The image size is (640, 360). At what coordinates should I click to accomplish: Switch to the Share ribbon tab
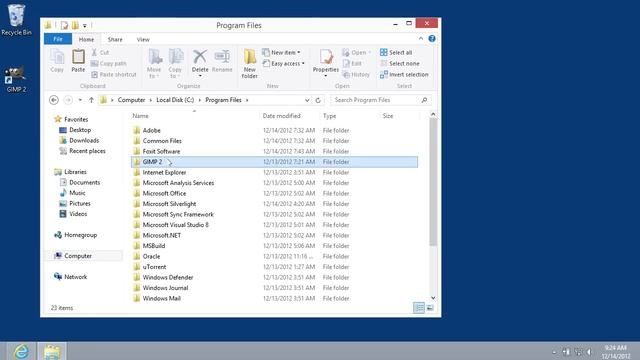click(x=115, y=40)
